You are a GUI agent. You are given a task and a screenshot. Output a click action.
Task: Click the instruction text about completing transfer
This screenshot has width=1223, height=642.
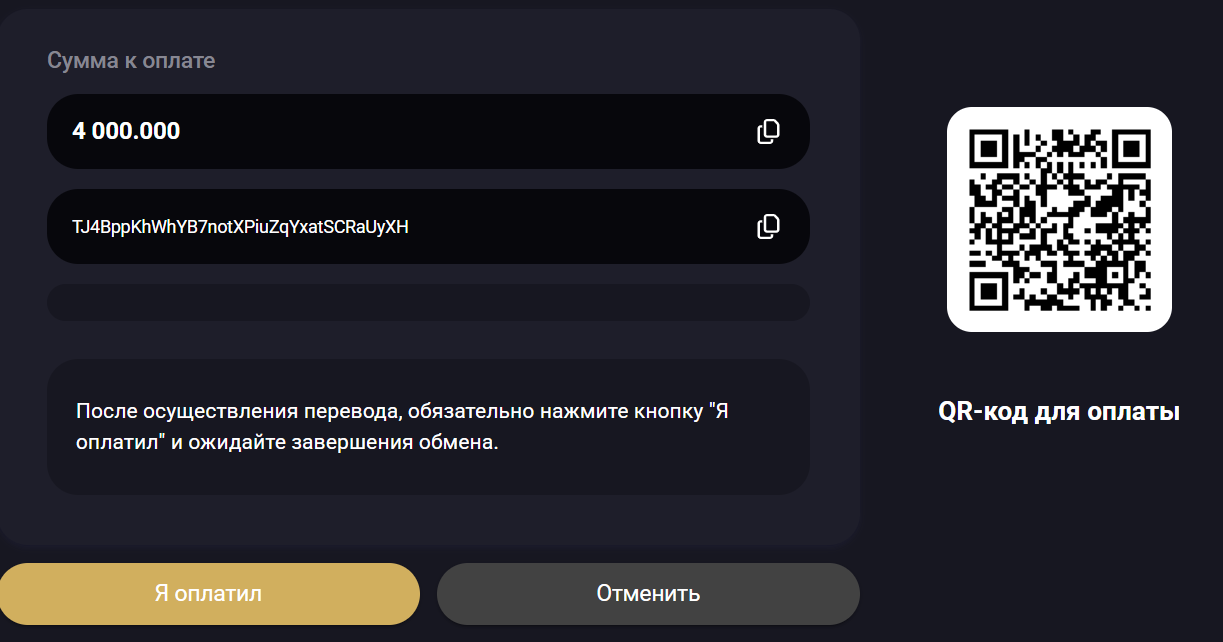point(428,427)
